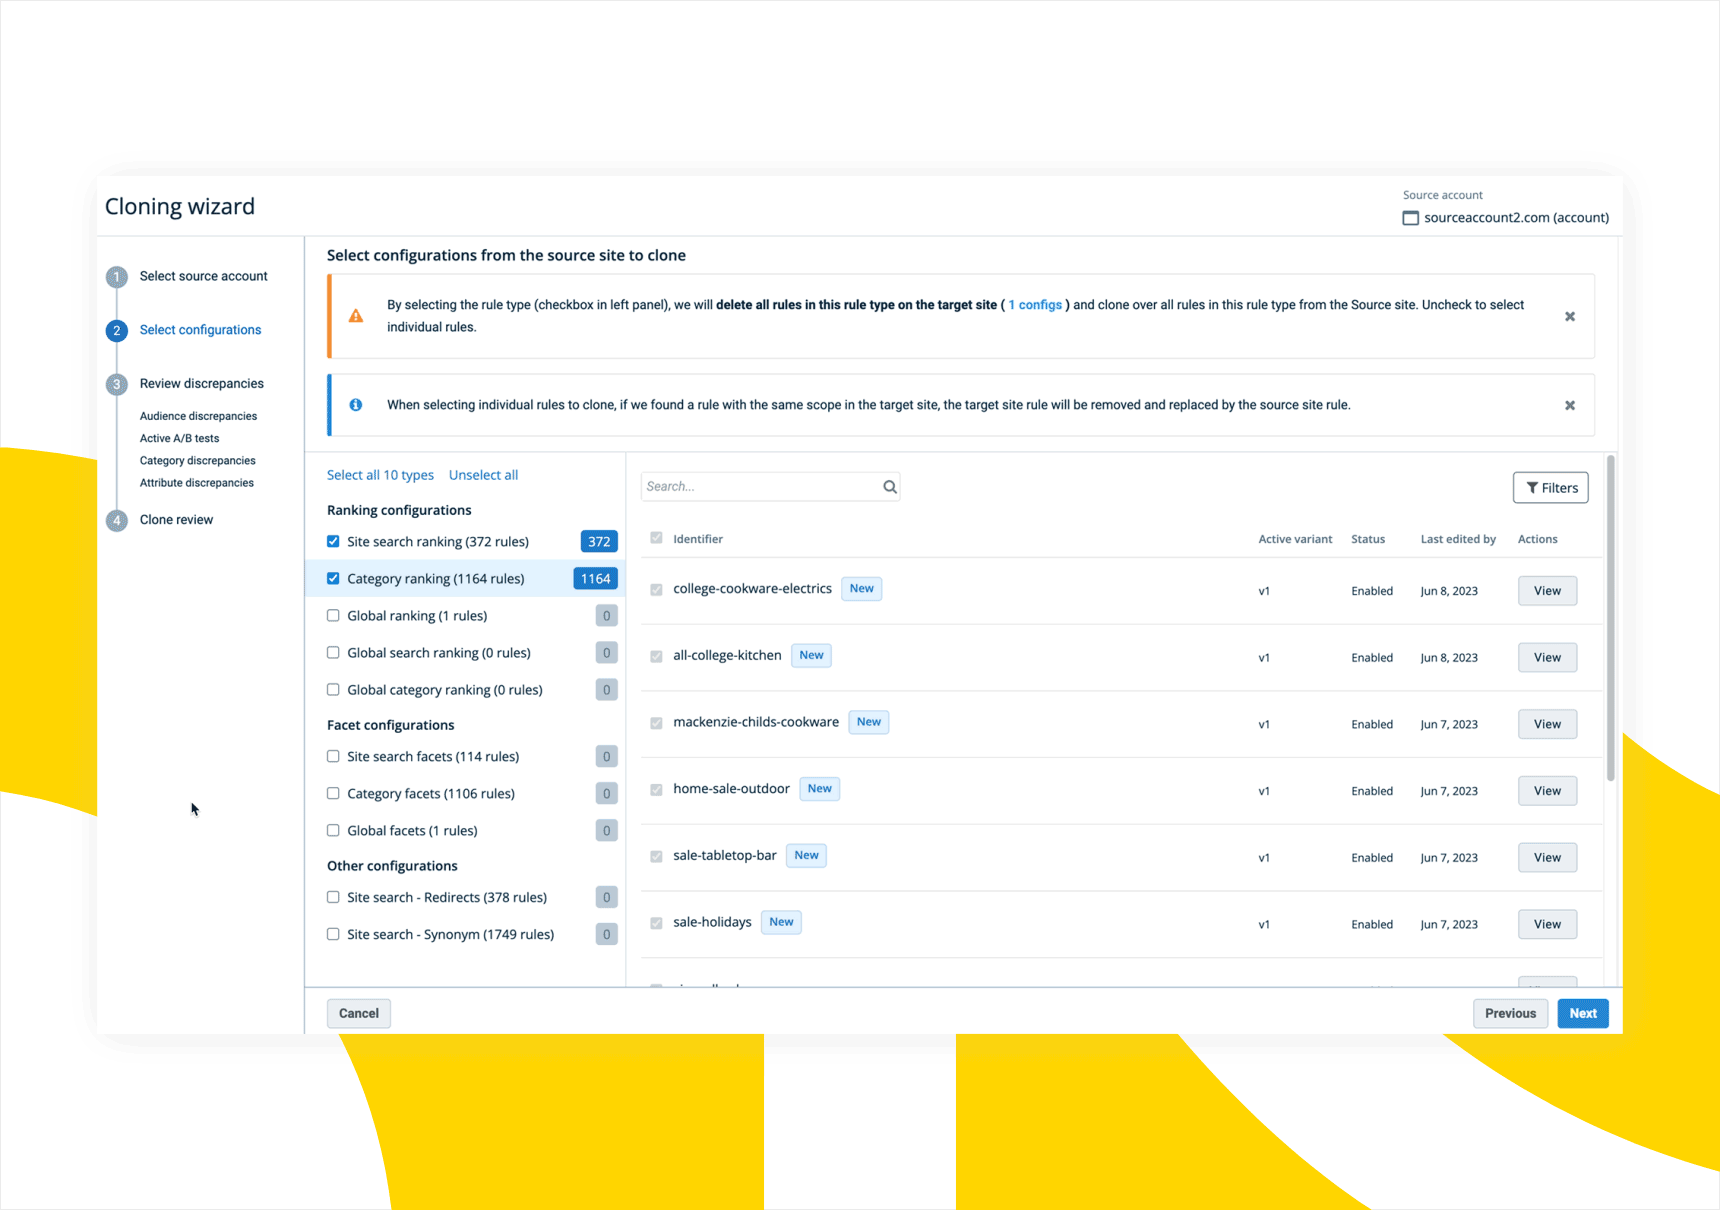
Task: Click the orange warning triangle icon
Action: pyautogui.click(x=356, y=316)
